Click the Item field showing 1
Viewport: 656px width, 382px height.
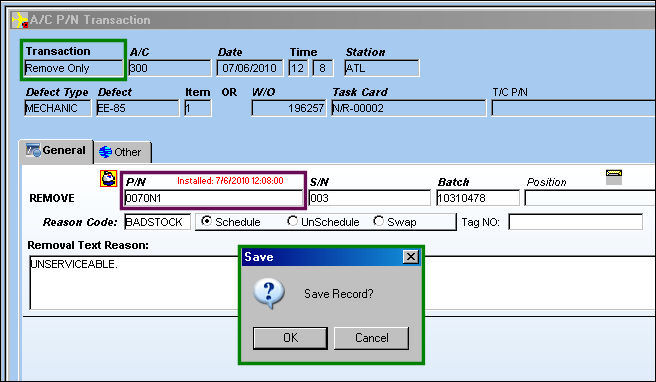(198, 108)
